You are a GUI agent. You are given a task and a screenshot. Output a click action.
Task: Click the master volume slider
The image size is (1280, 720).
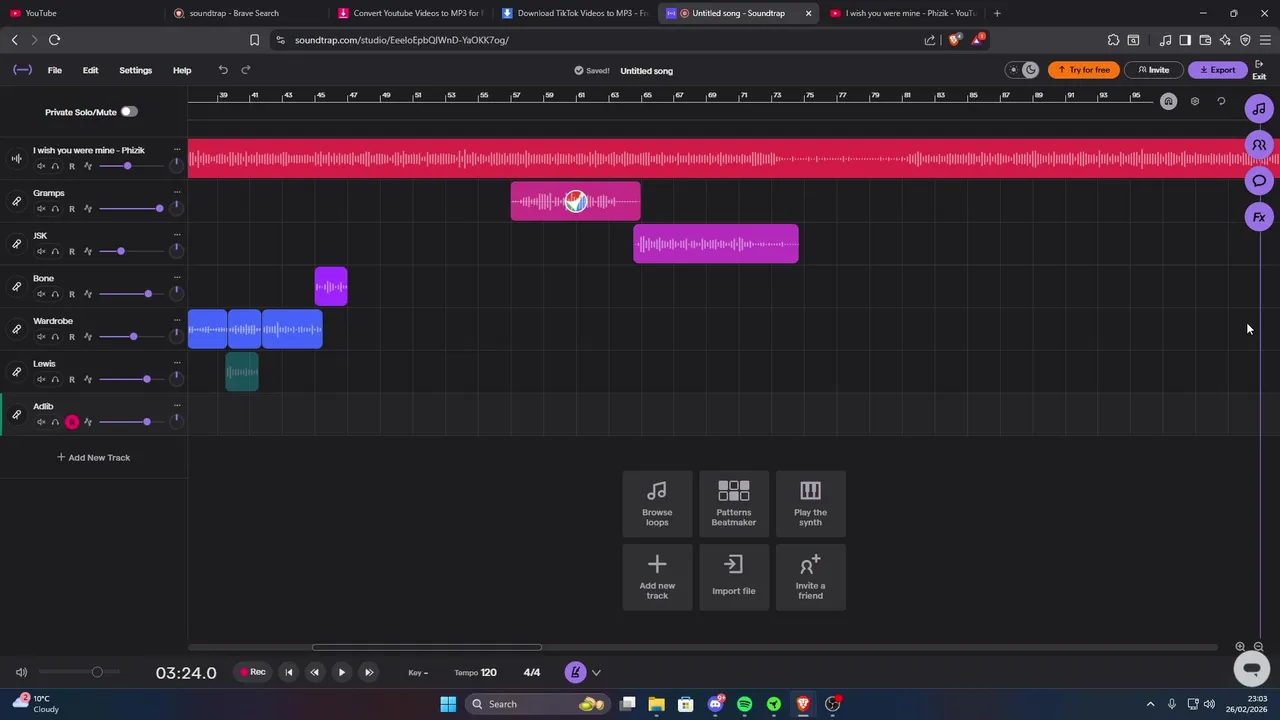point(80,672)
